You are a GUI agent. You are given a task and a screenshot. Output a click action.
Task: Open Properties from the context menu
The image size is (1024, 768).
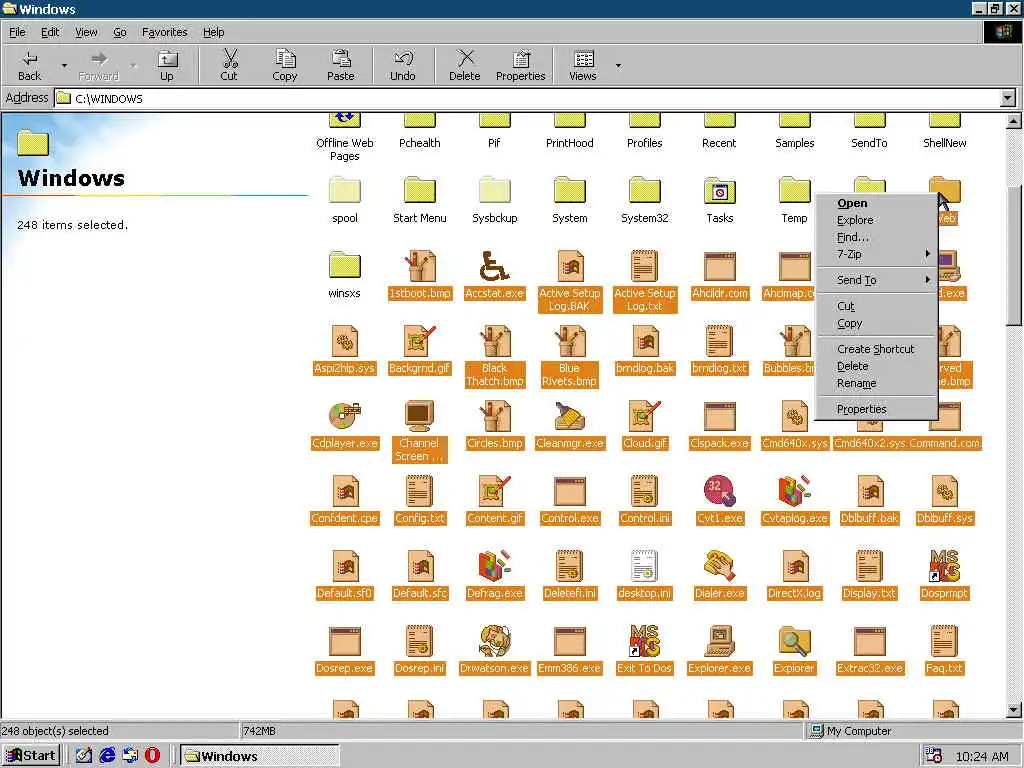click(x=876, y=409)
